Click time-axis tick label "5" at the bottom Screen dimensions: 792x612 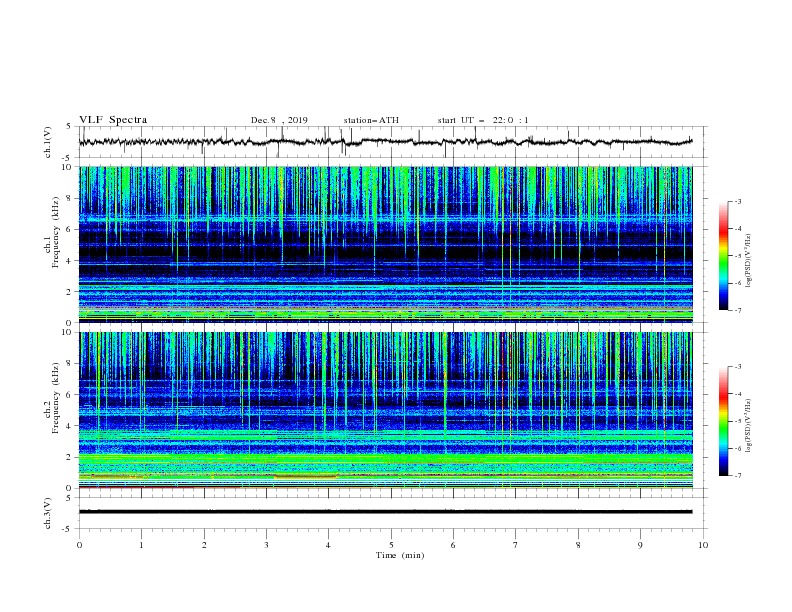[391, 545]
